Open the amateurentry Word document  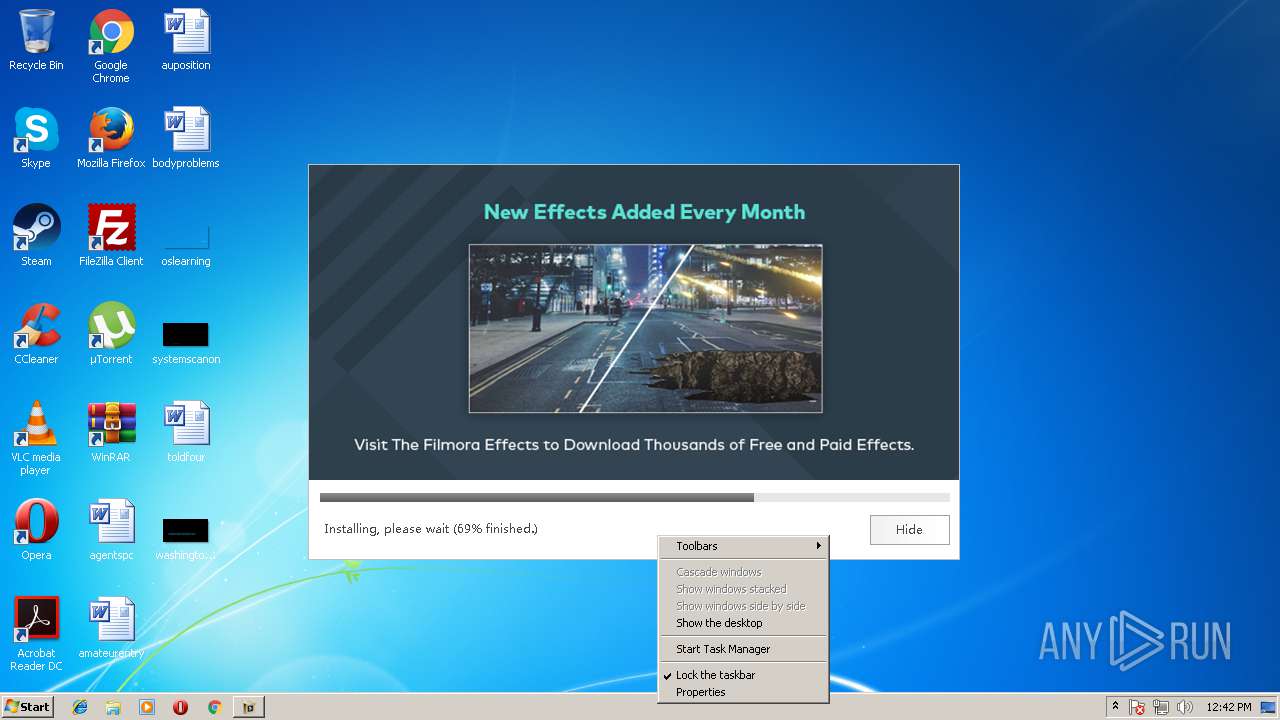(111, 629)
